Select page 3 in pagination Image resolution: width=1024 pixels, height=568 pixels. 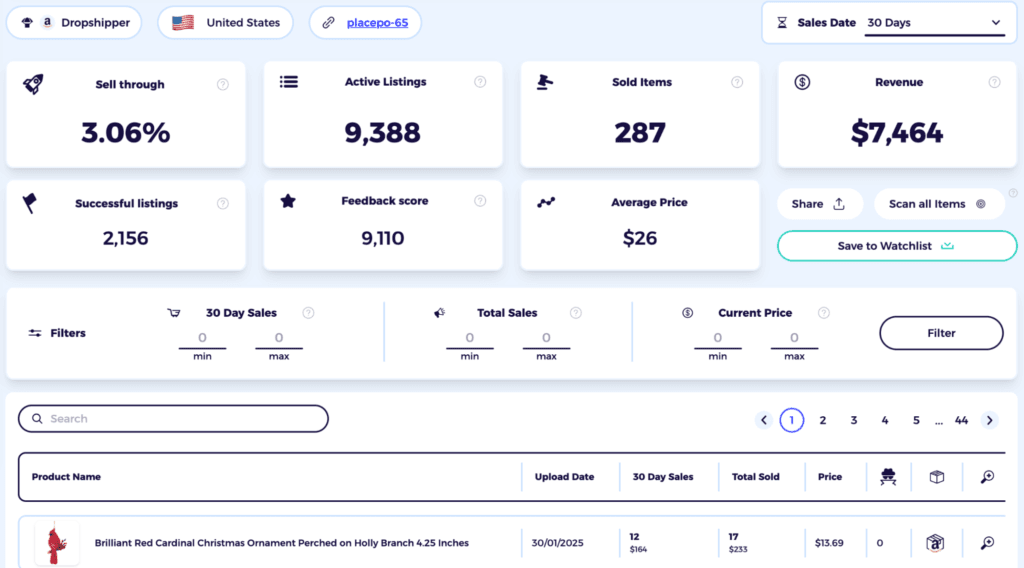coord(854,420)
